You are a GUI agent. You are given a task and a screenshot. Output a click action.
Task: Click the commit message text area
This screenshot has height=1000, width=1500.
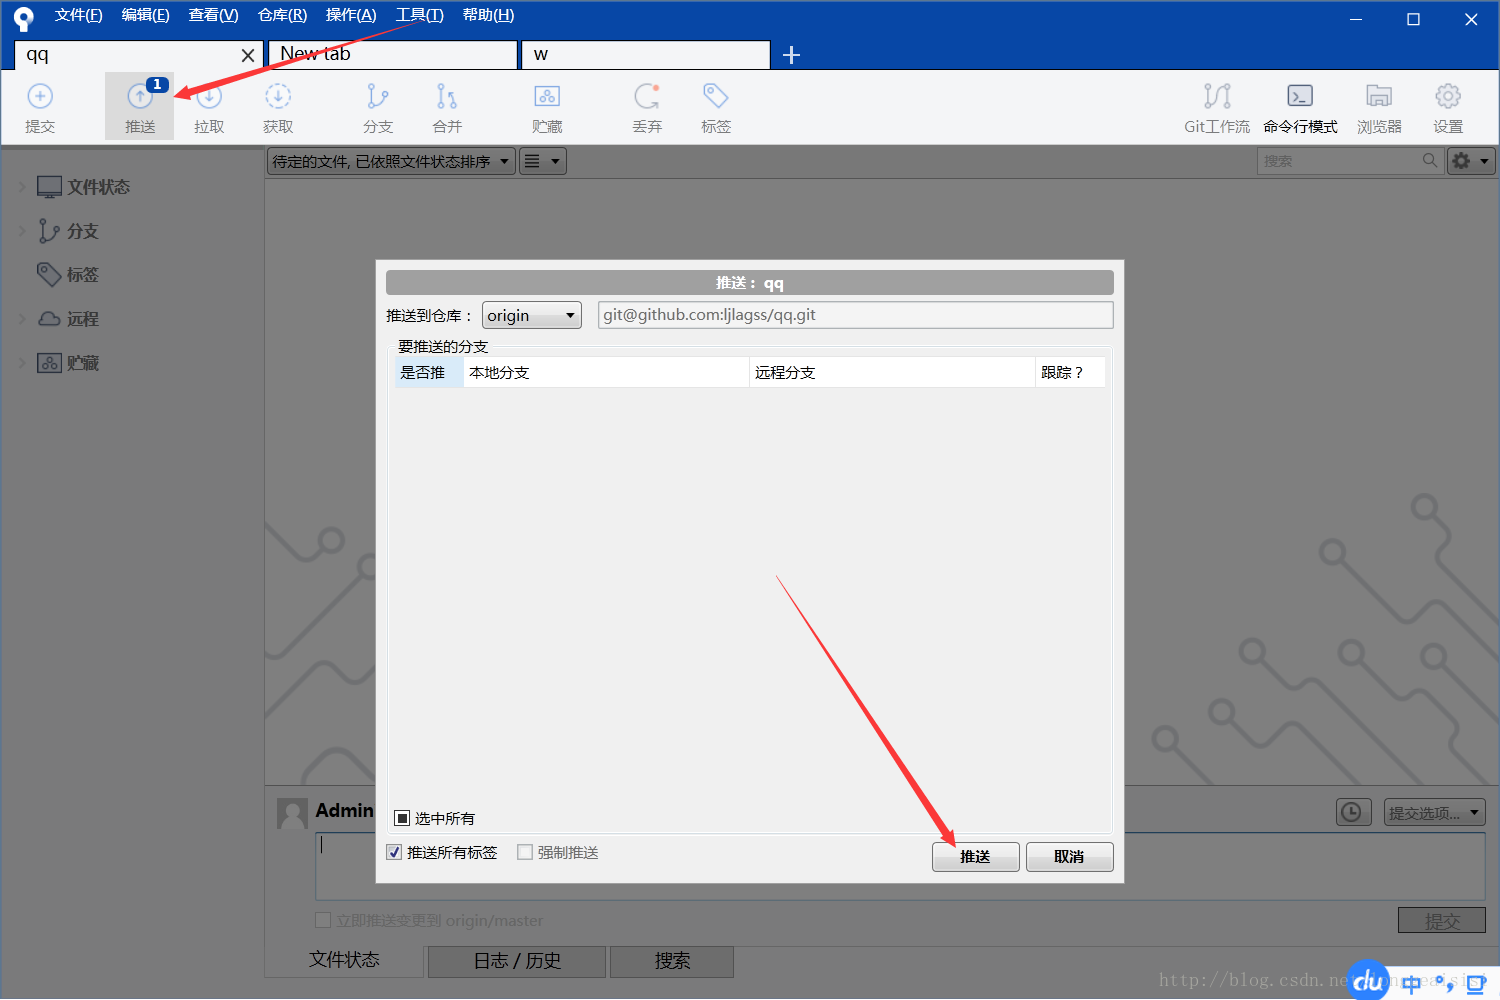(x=900, y=866)
